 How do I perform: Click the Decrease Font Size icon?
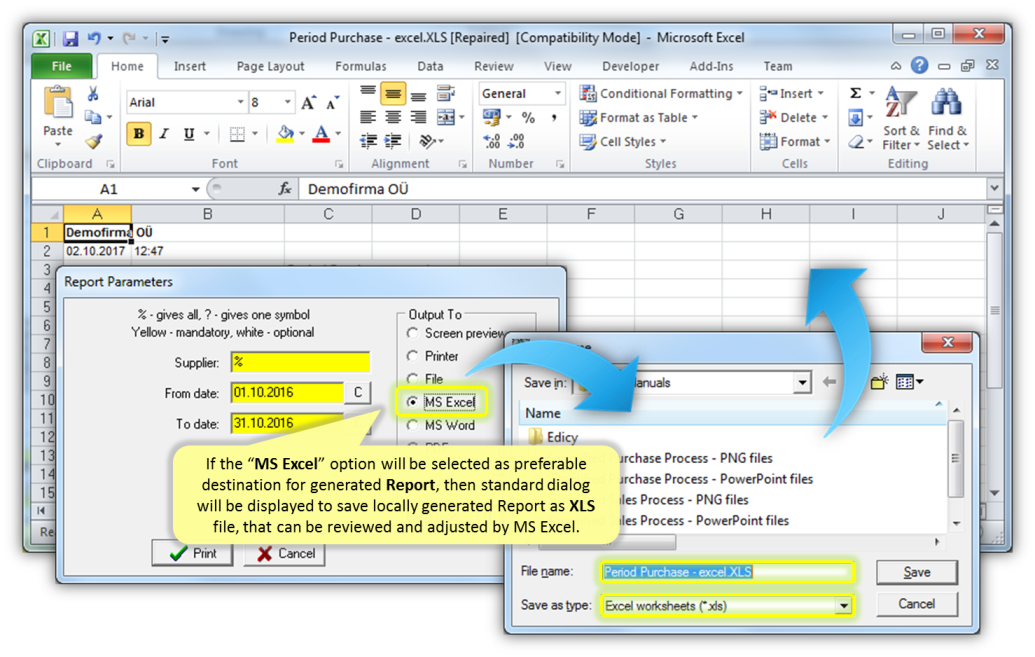tap(332, 102)
